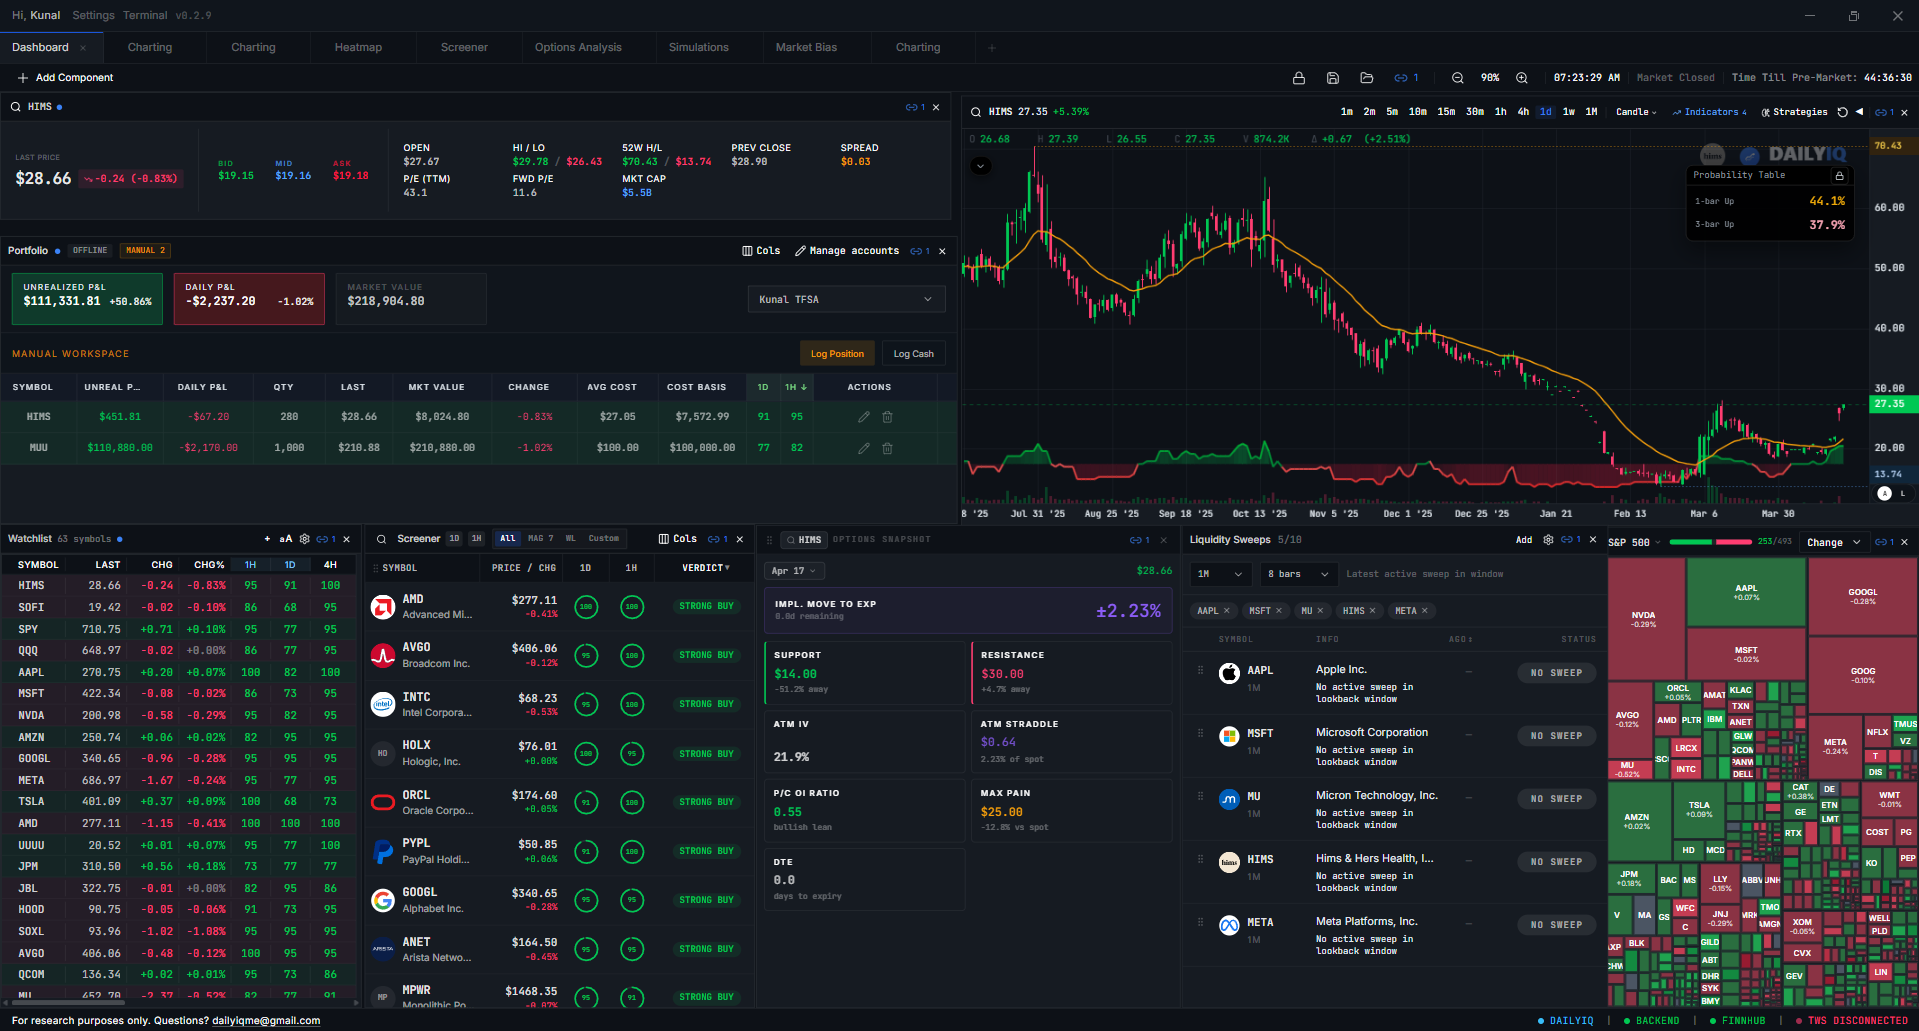Image resolution: width=1919 pixels, height=1031 pixels.
Task: Delete the MUU position trash icon
Action: [x=887, y=448]
